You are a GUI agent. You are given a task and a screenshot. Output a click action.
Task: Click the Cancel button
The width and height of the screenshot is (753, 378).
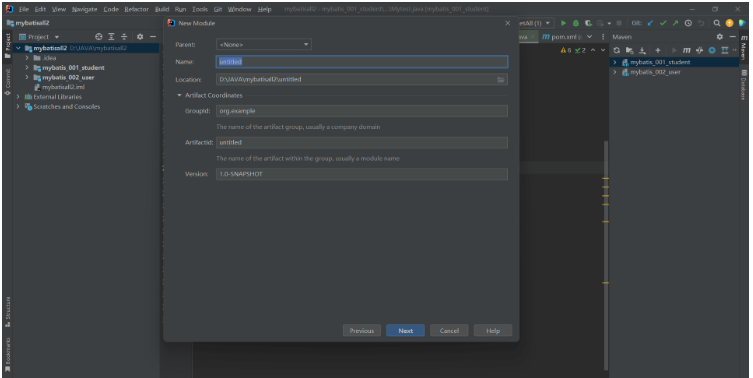point(449,330)
